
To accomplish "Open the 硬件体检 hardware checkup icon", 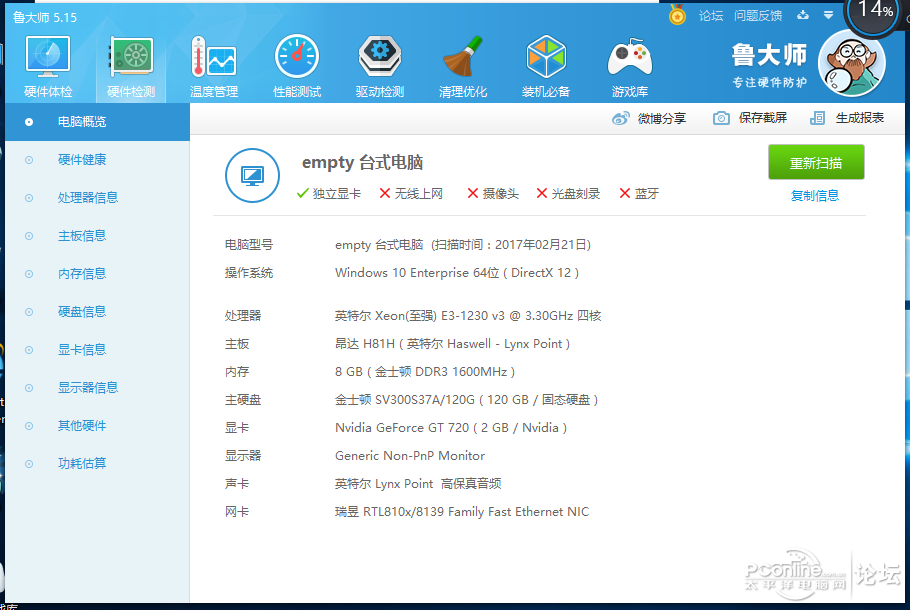I will [x=48, y=67].
